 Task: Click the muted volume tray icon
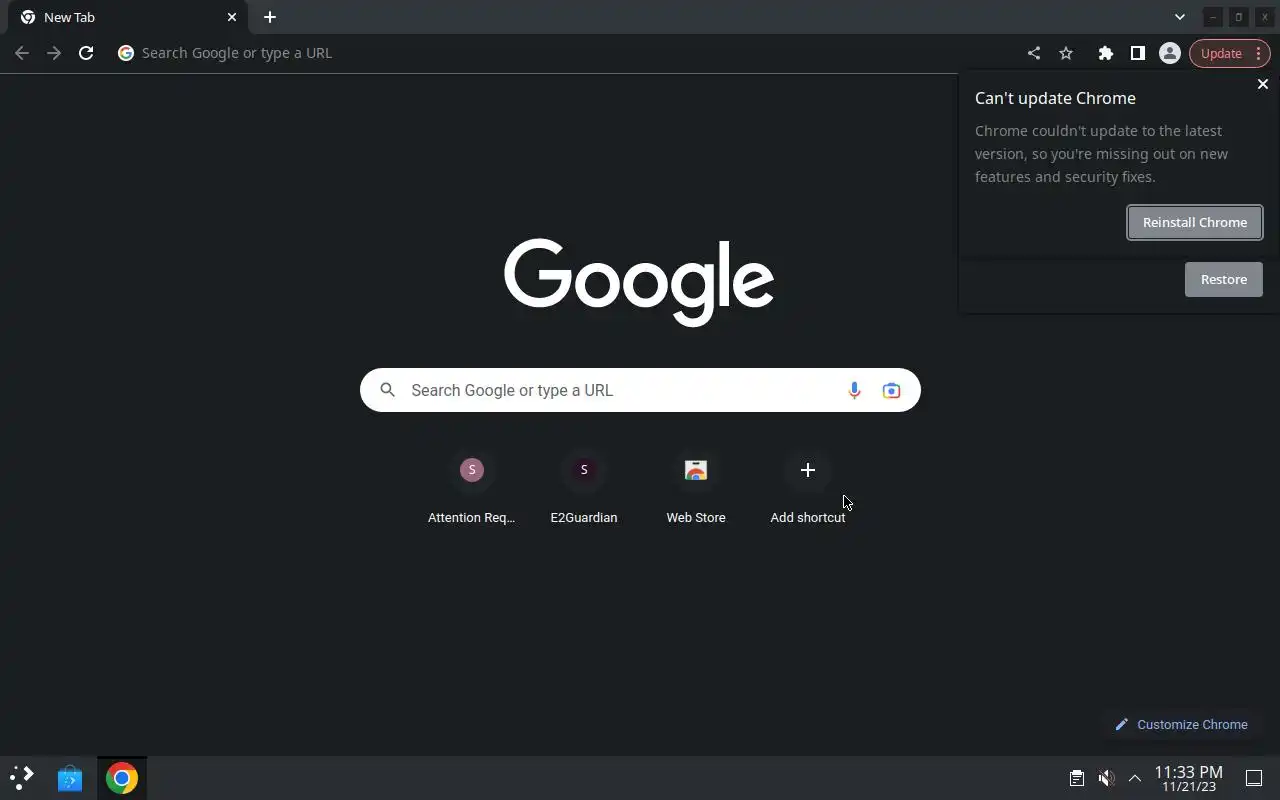(x=1106, y=778)
